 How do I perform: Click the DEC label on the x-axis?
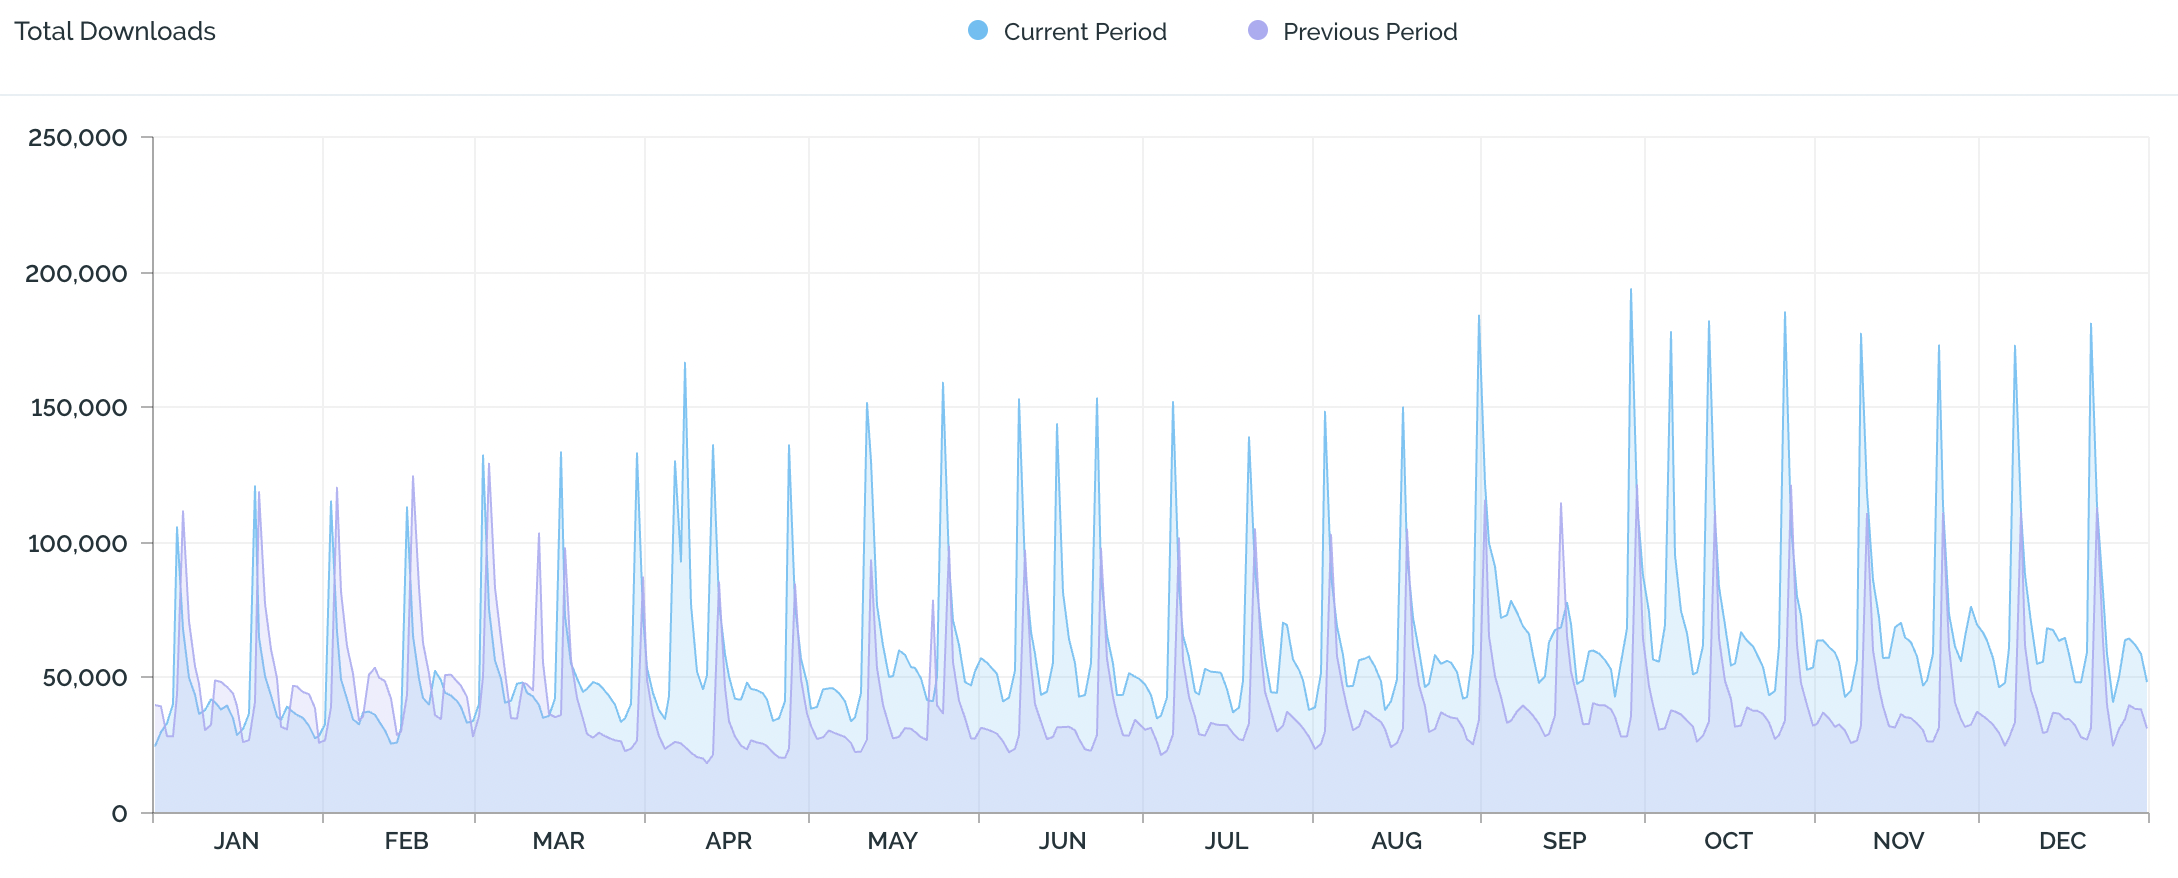click(2063, 841)
